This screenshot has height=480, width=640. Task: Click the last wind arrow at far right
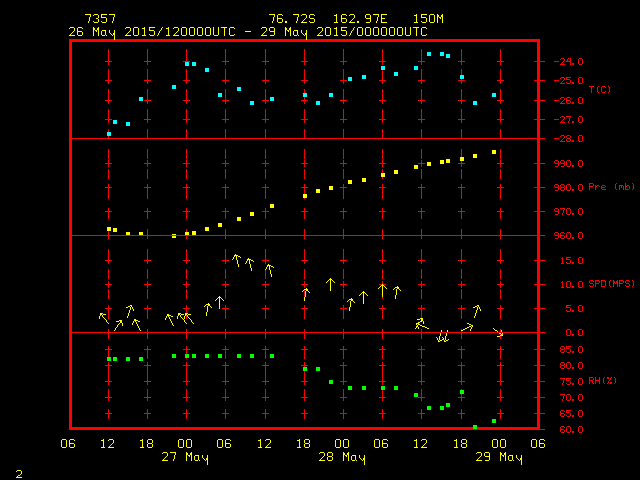[x=498, y=332]
